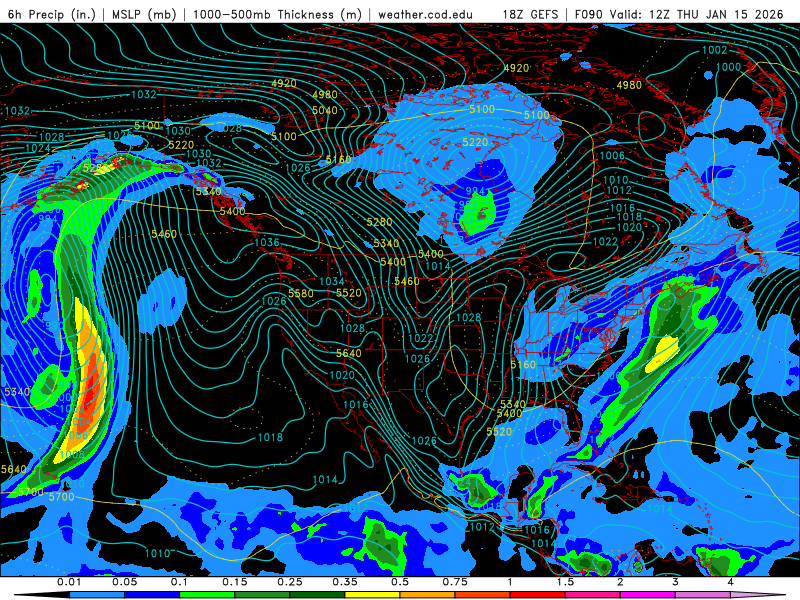The height and width of the screenshot is (600, 800).
Task: Click the yellow '5040' thickness label
Action: (x=325, y=110)
